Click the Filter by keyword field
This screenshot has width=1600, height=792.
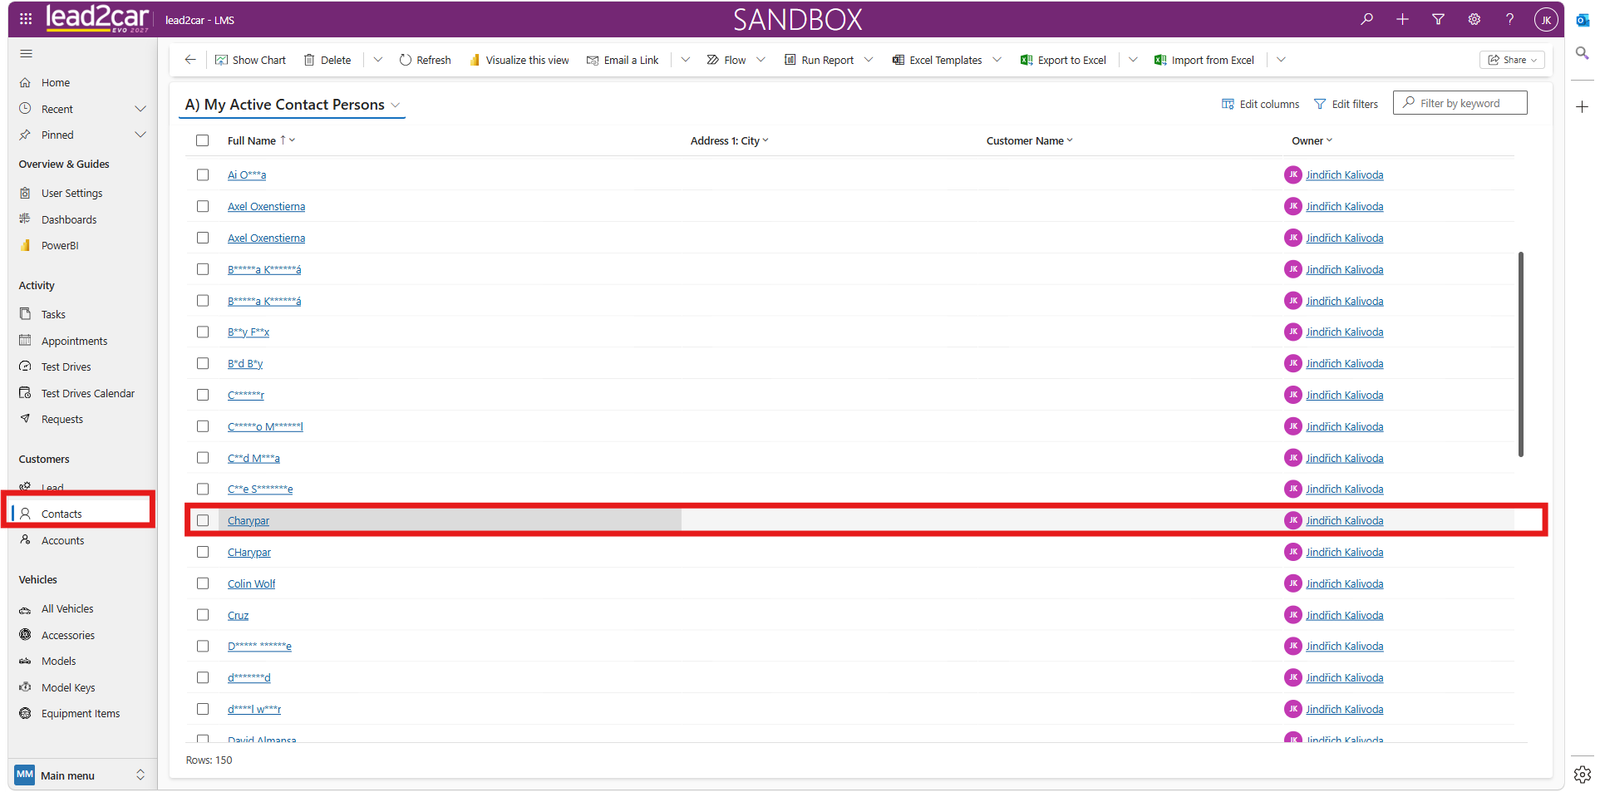pyautogui.click(x=1460, y=103)
